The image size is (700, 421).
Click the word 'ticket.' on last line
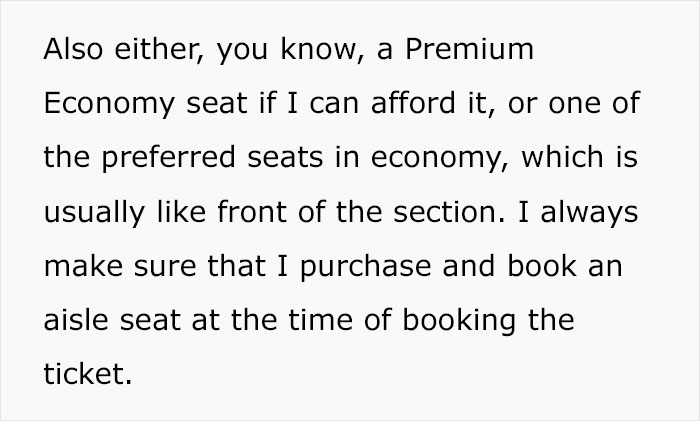point(88,374)
